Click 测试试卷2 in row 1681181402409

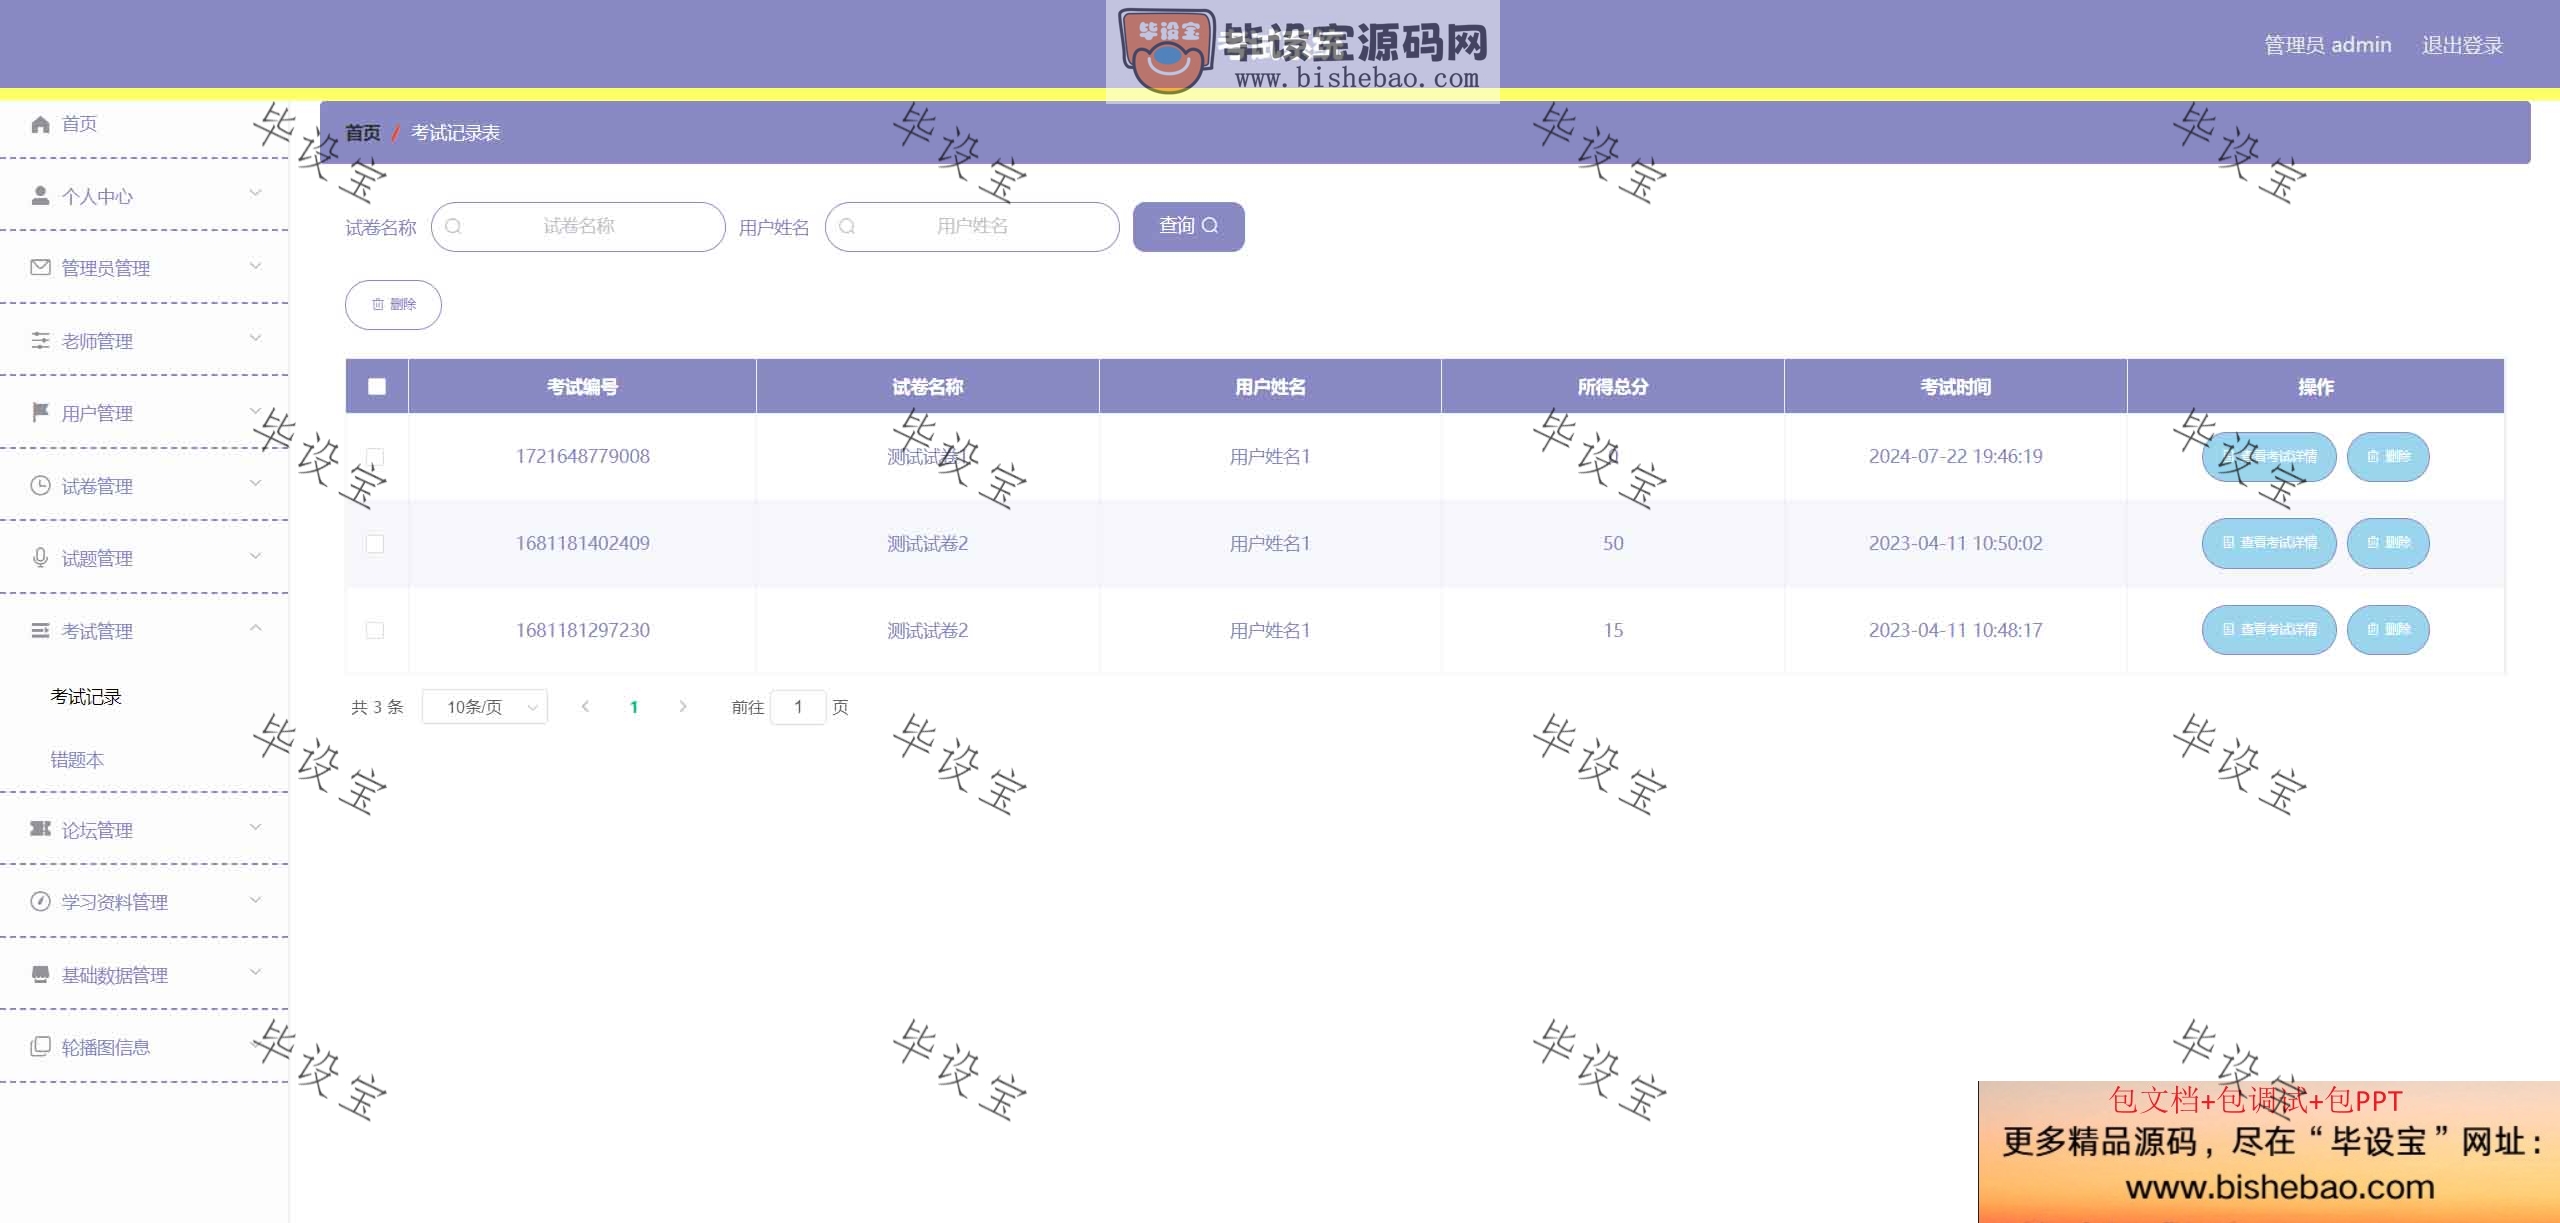click(x=927, y=543)
